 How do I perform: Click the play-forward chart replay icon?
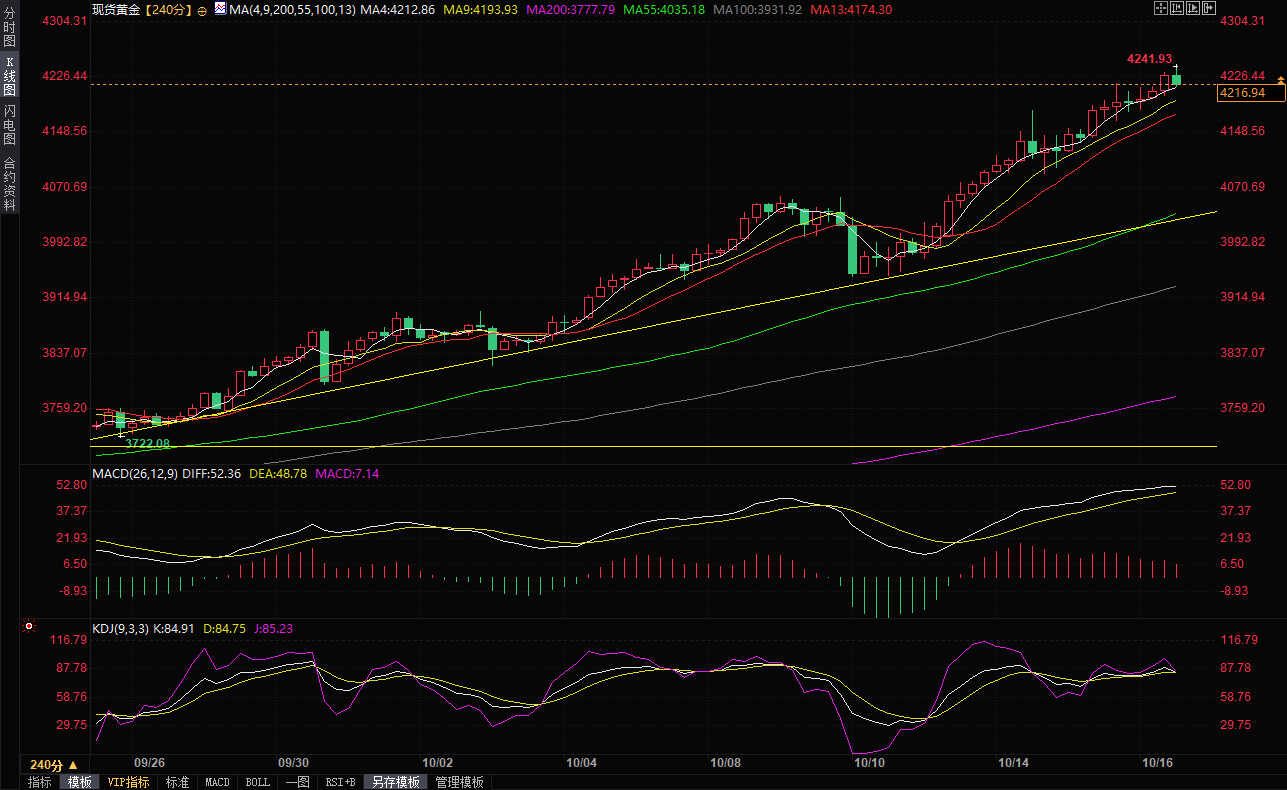click(x=1194, y=9)
